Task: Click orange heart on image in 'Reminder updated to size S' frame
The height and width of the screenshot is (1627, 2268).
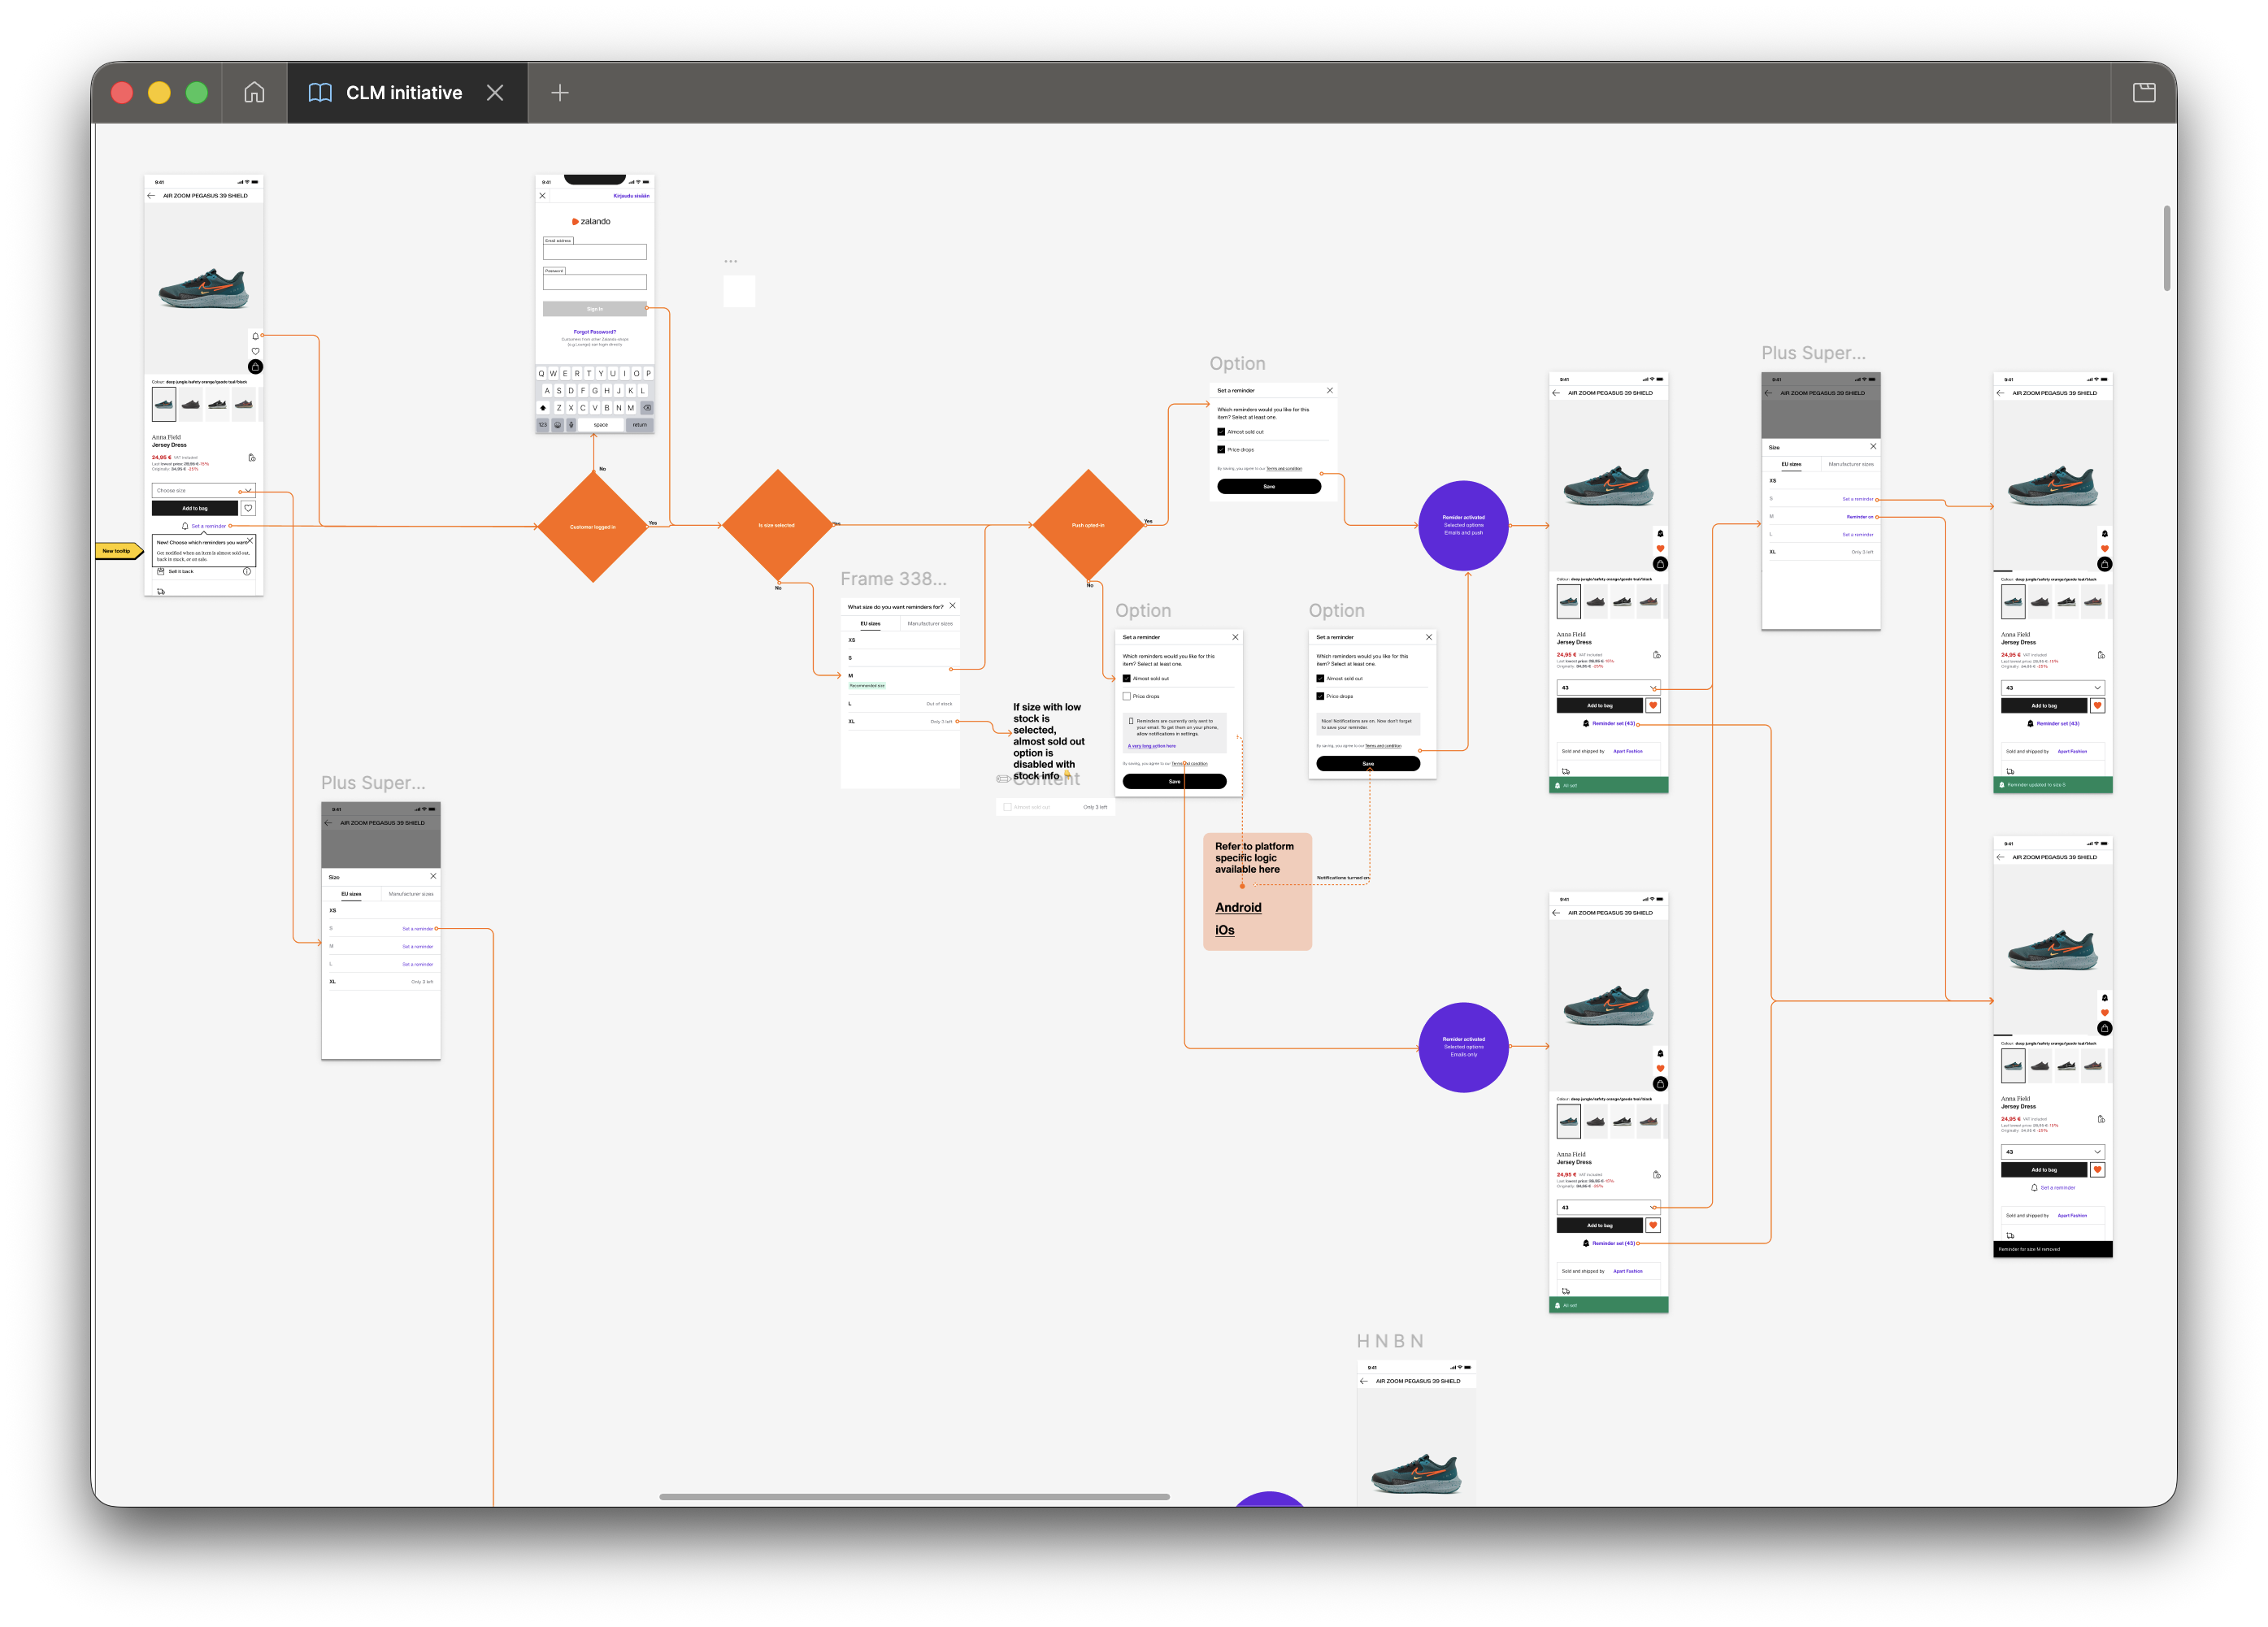Action: 2104,548
